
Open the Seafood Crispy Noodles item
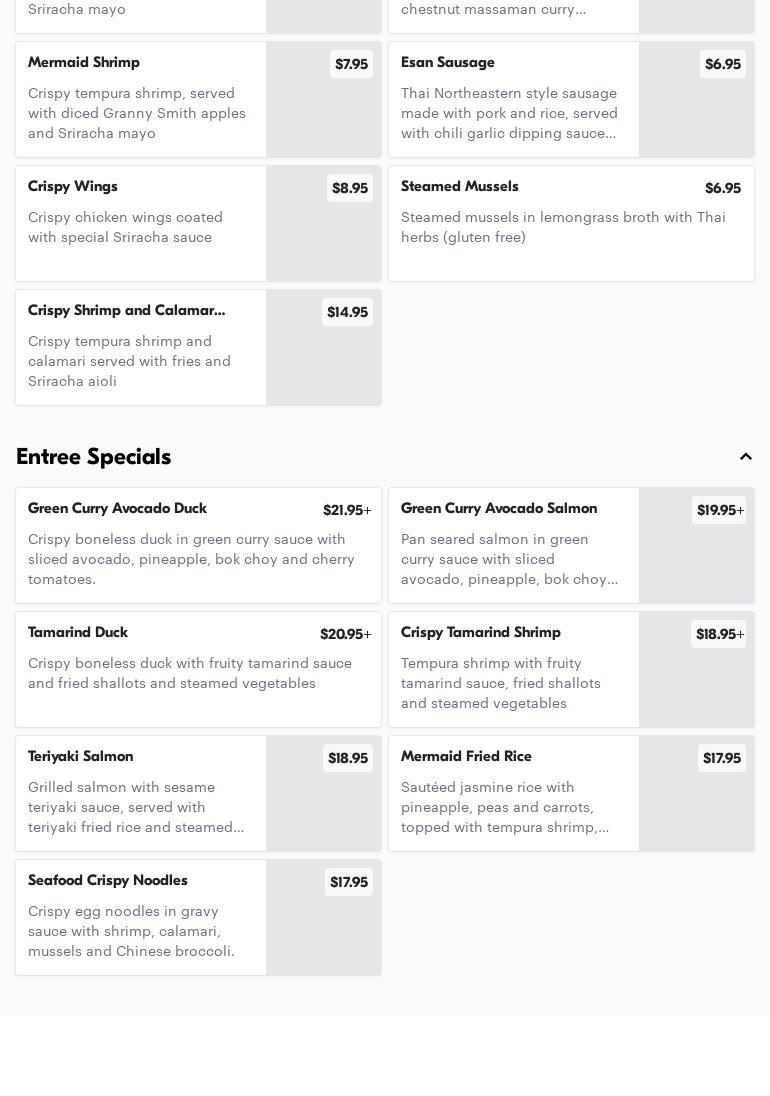pyautogui.click(x=140, y=918)
